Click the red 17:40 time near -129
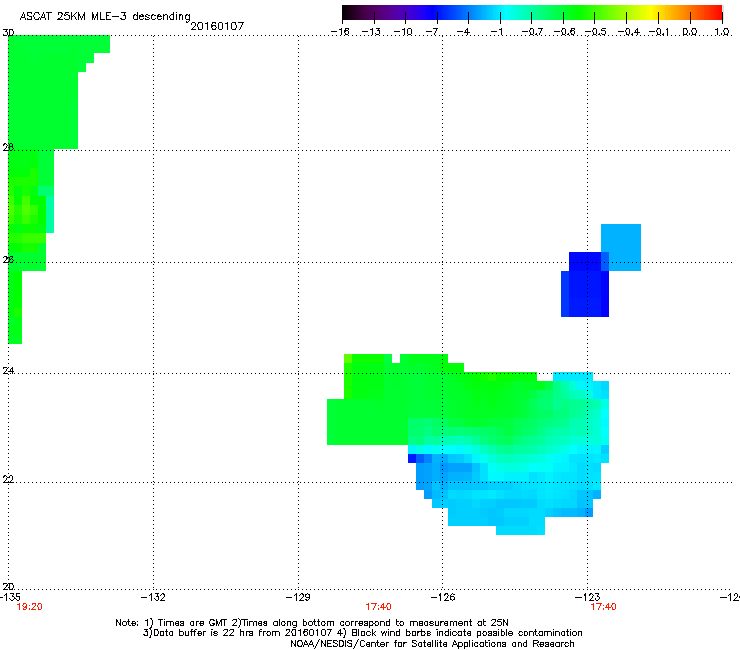The image size is (740, 650). [x=378, y=607]
